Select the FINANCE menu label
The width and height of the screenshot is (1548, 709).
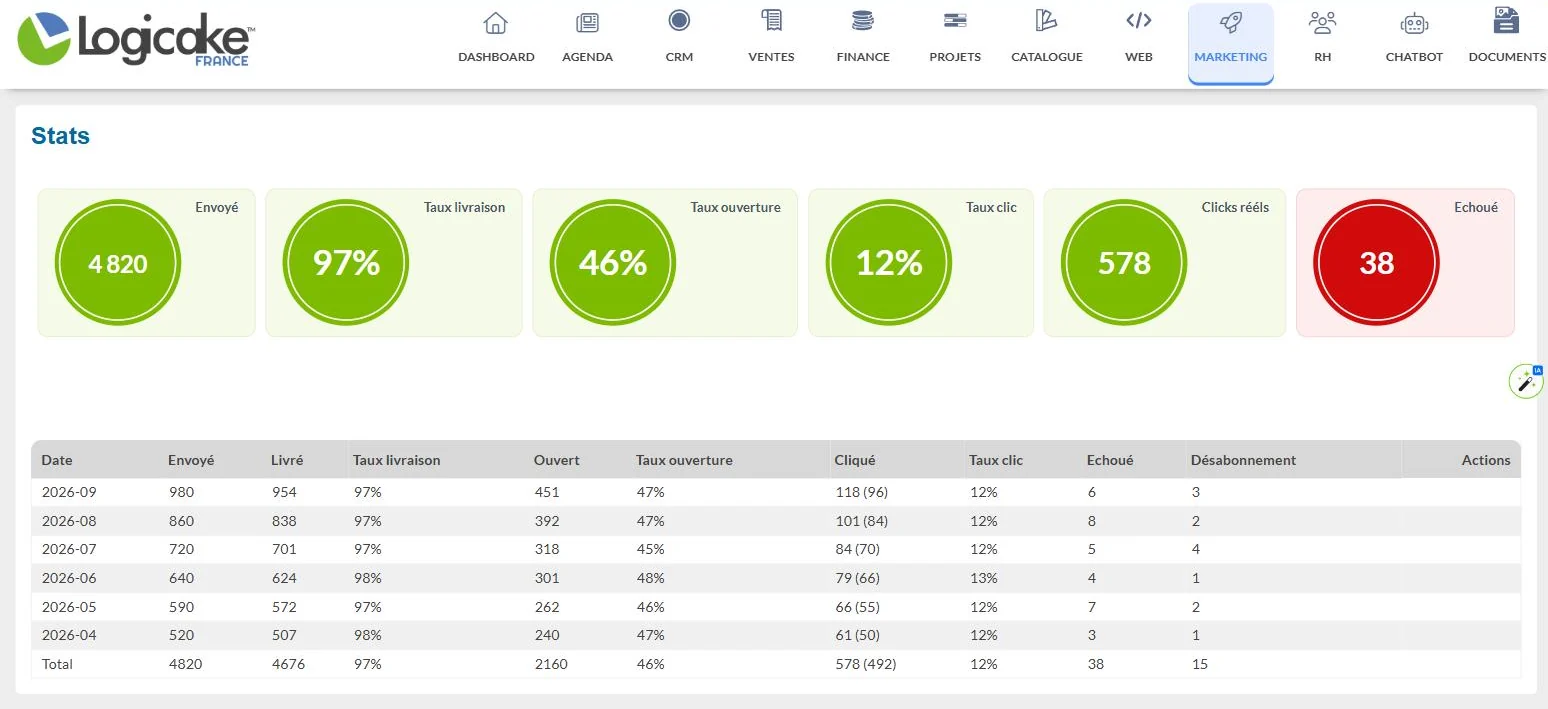pos(863,57)
